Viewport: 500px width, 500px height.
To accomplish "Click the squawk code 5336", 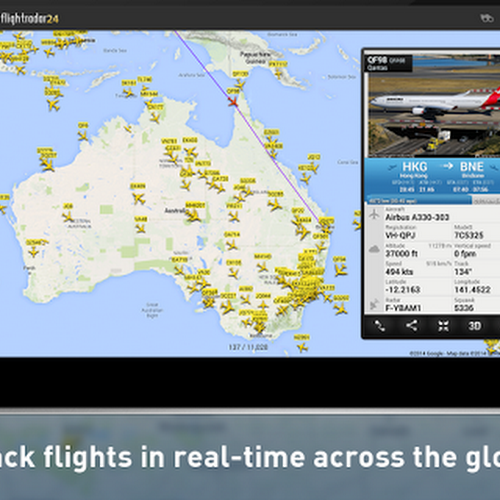I will pos(464,308).
